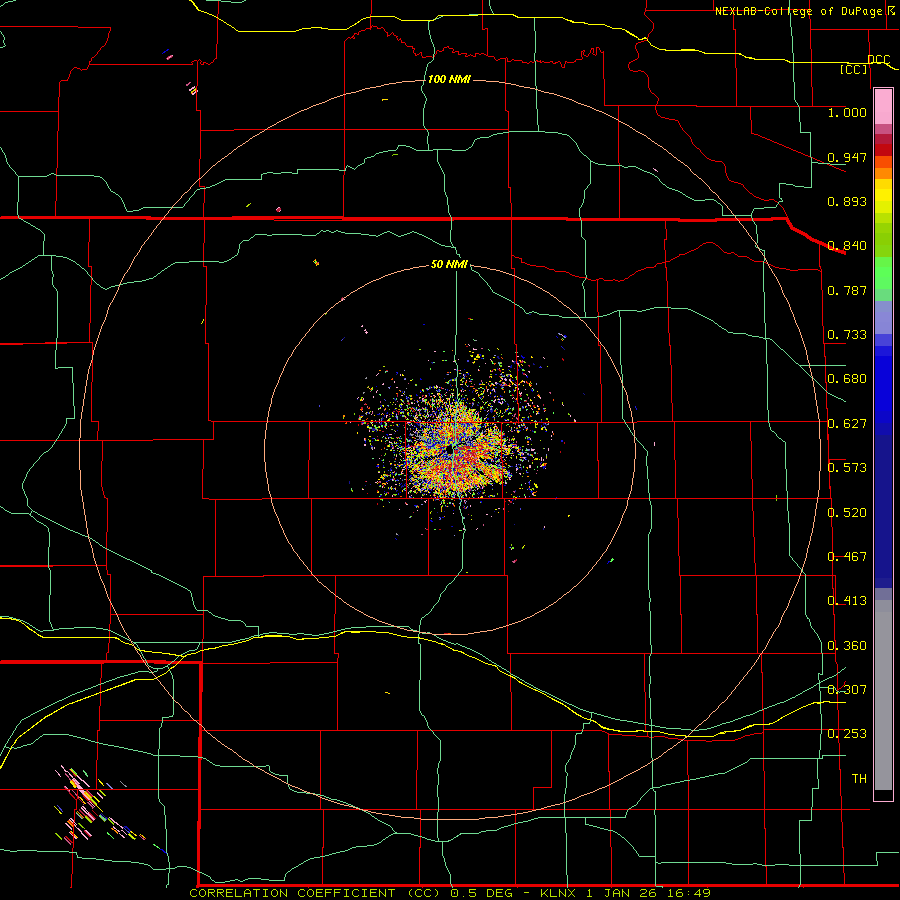Click the 0.680 legend value
Viewport: 900px width, 900px height.
[x=847, y=379]
